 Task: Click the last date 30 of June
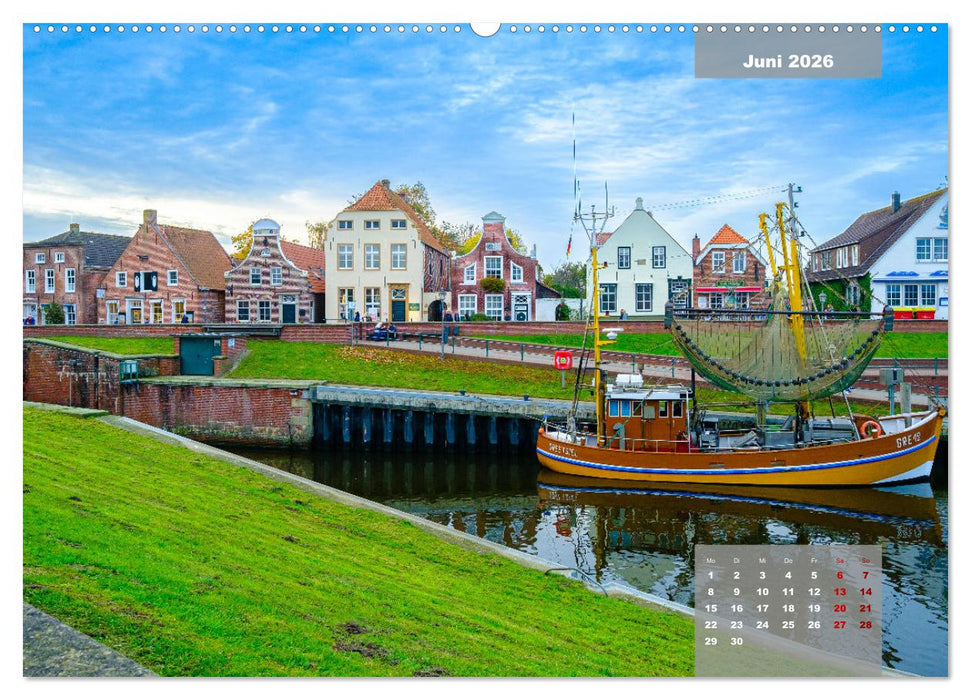click(736, 640)
